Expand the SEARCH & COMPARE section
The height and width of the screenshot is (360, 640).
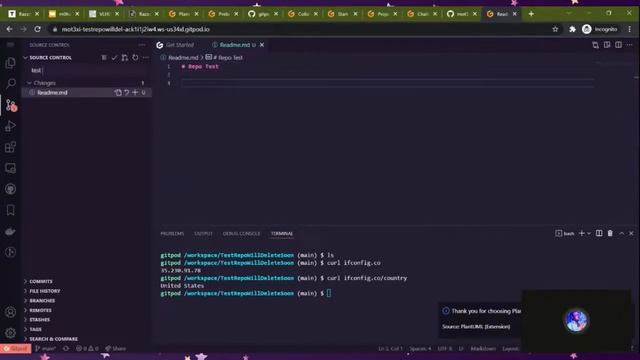53,339
